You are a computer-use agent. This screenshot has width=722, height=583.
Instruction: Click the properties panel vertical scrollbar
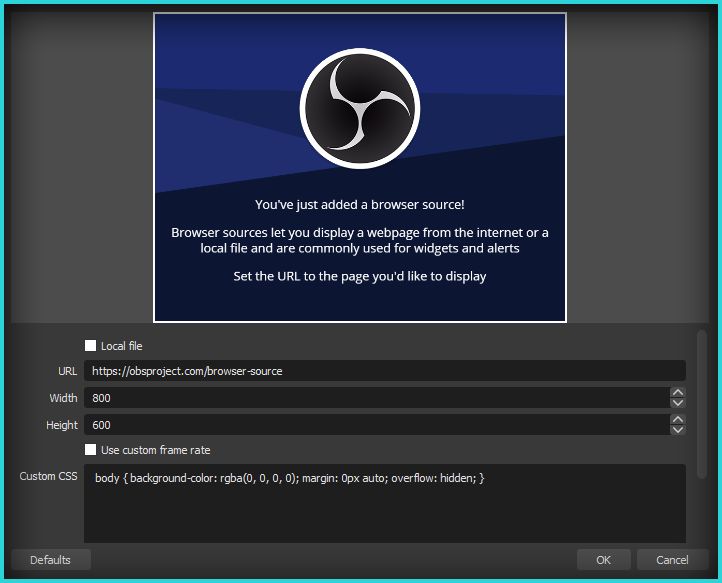coord(701,404)
